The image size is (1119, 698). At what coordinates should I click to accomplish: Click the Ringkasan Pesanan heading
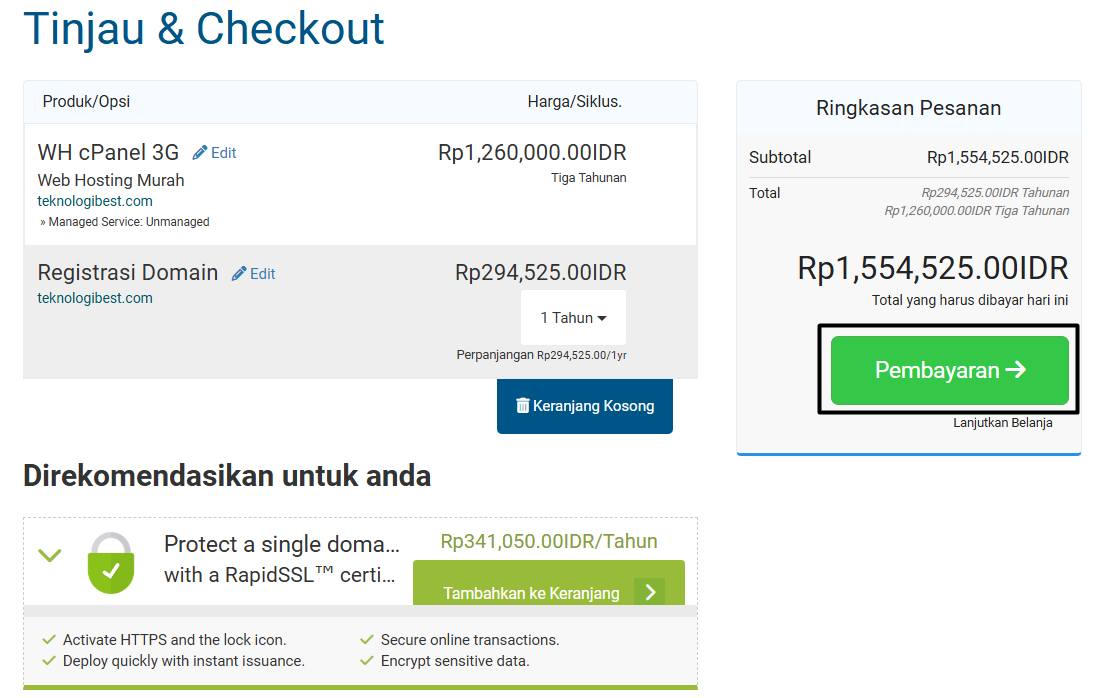coord(908,108)
